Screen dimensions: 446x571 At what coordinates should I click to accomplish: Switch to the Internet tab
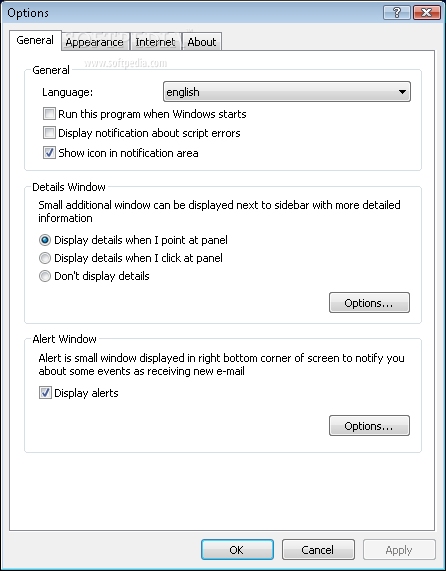pos(155,42)
